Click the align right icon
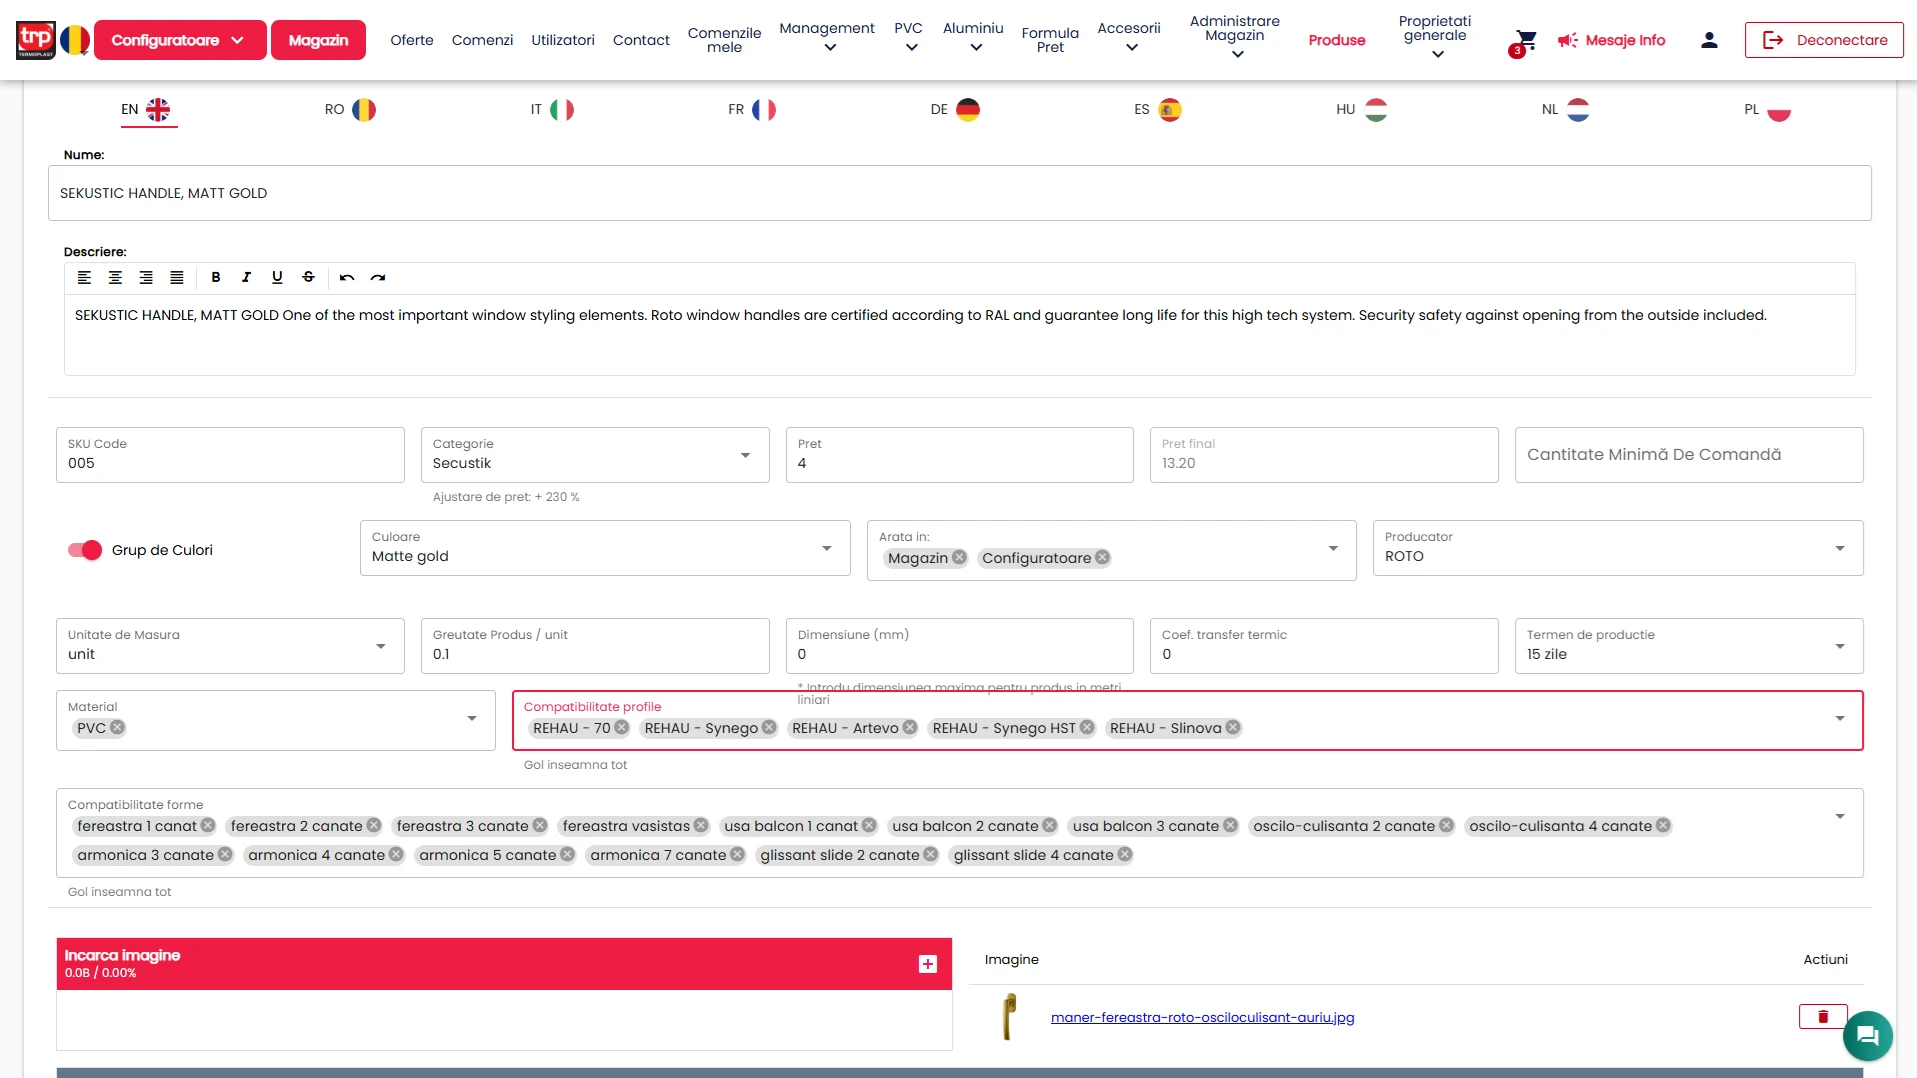This screenshot has height=1078, width=1917. pos(146,277)
